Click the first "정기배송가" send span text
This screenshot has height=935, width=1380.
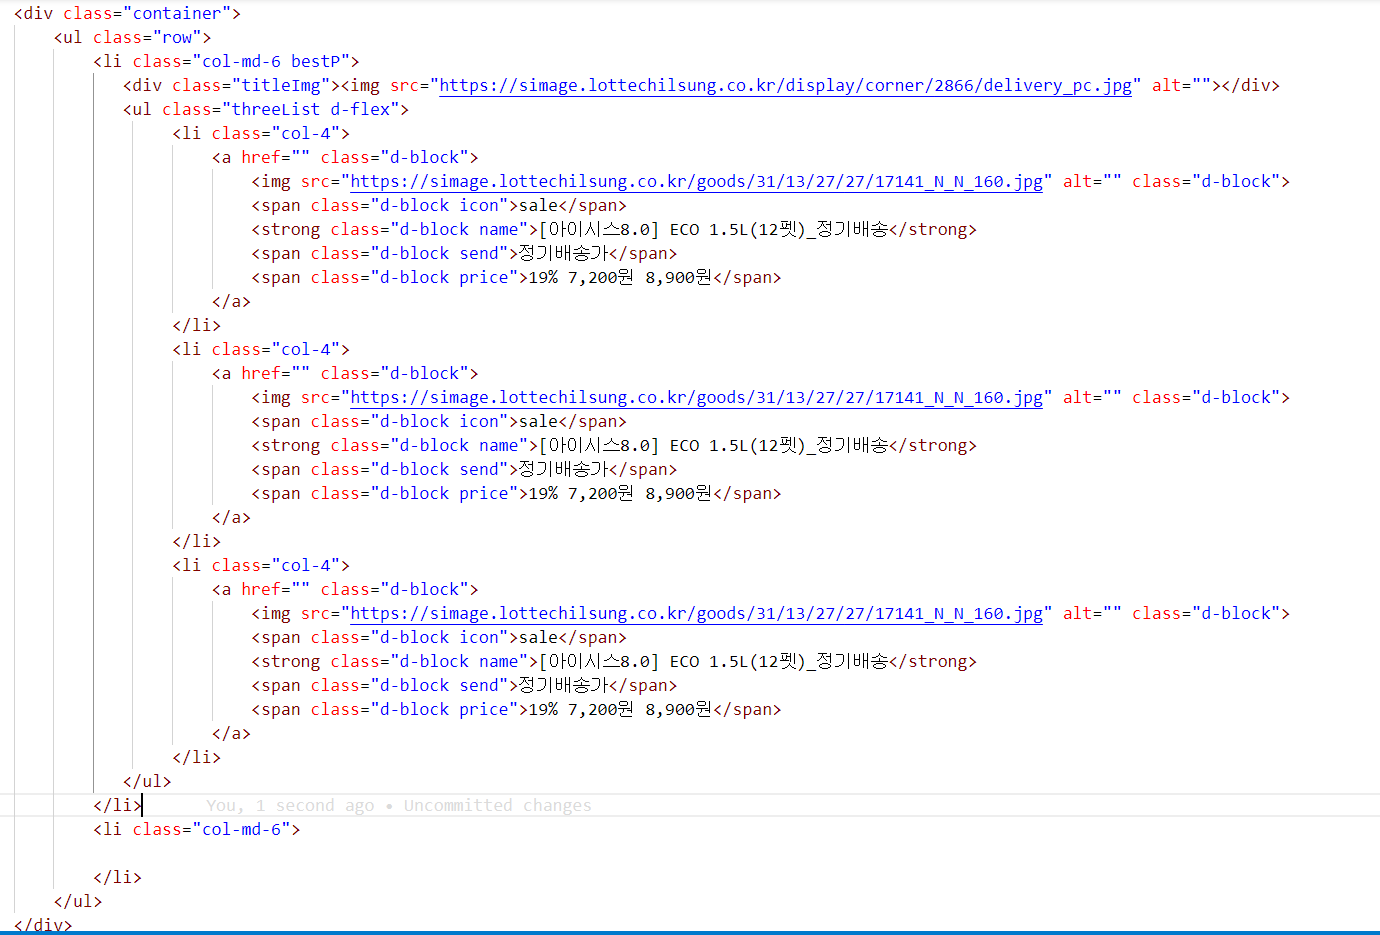pyautogui.click(x=563, y=253)
